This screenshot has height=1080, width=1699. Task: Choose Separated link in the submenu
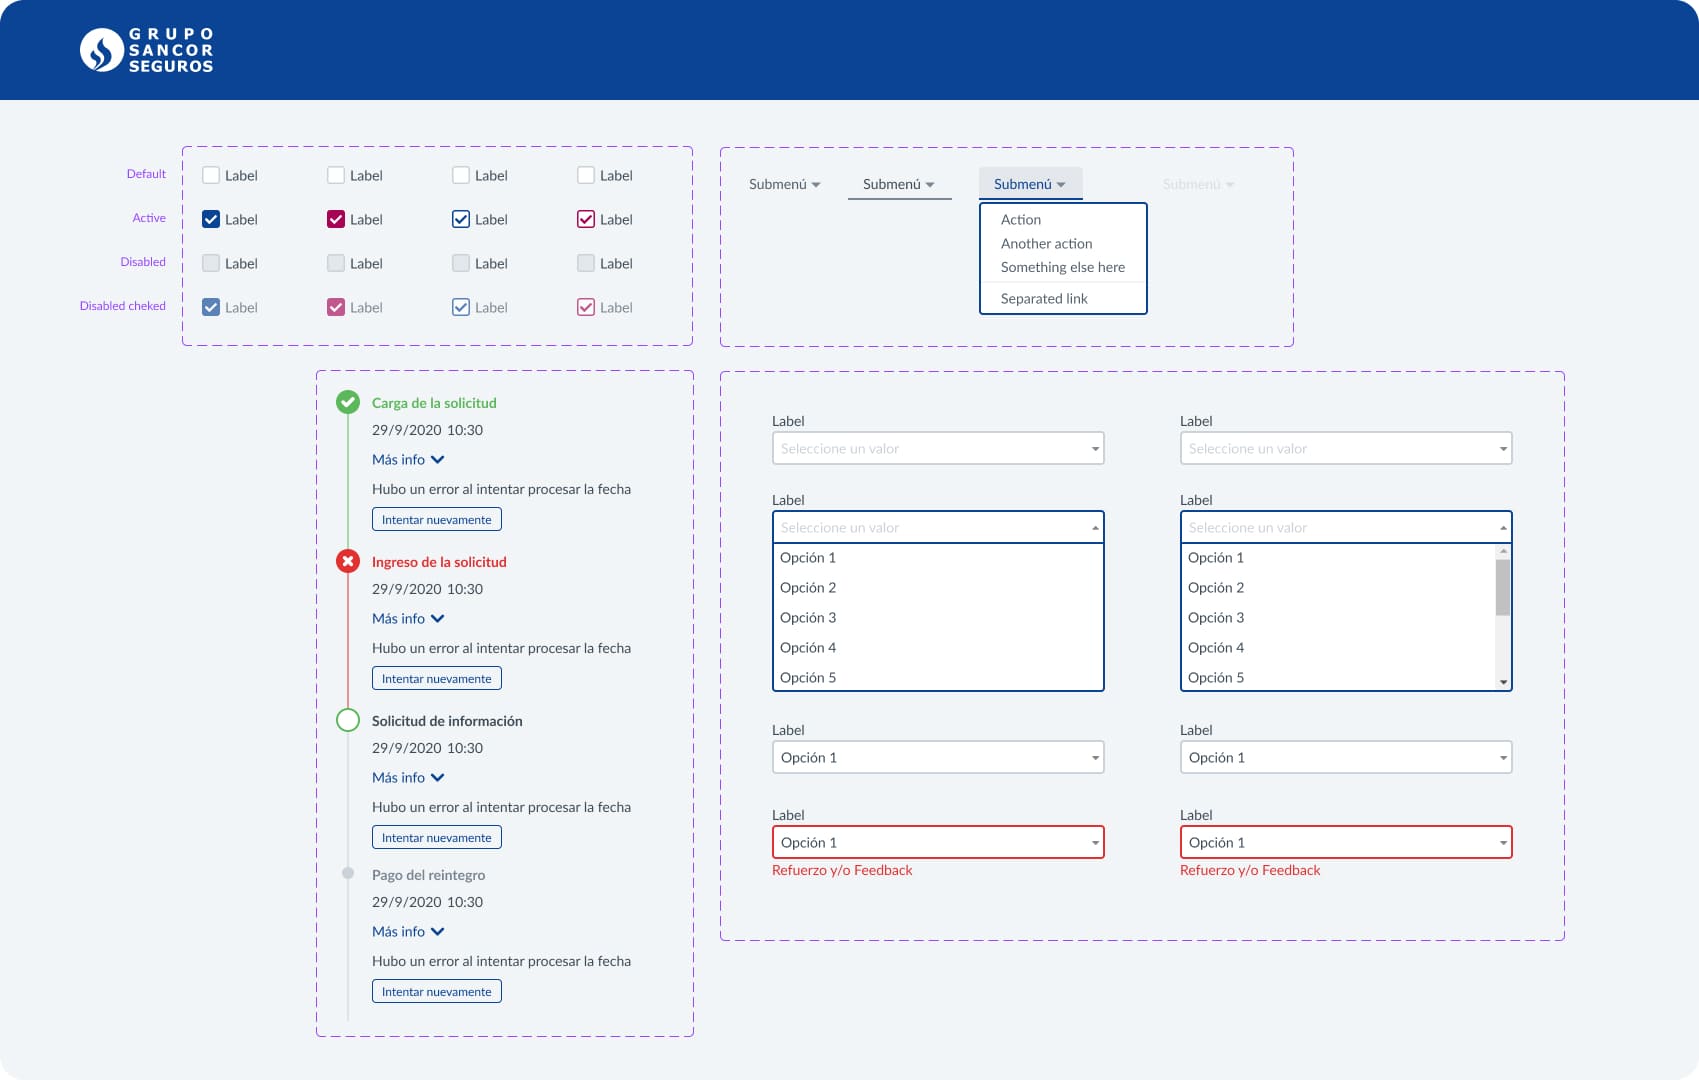(x=1044, y=298)
